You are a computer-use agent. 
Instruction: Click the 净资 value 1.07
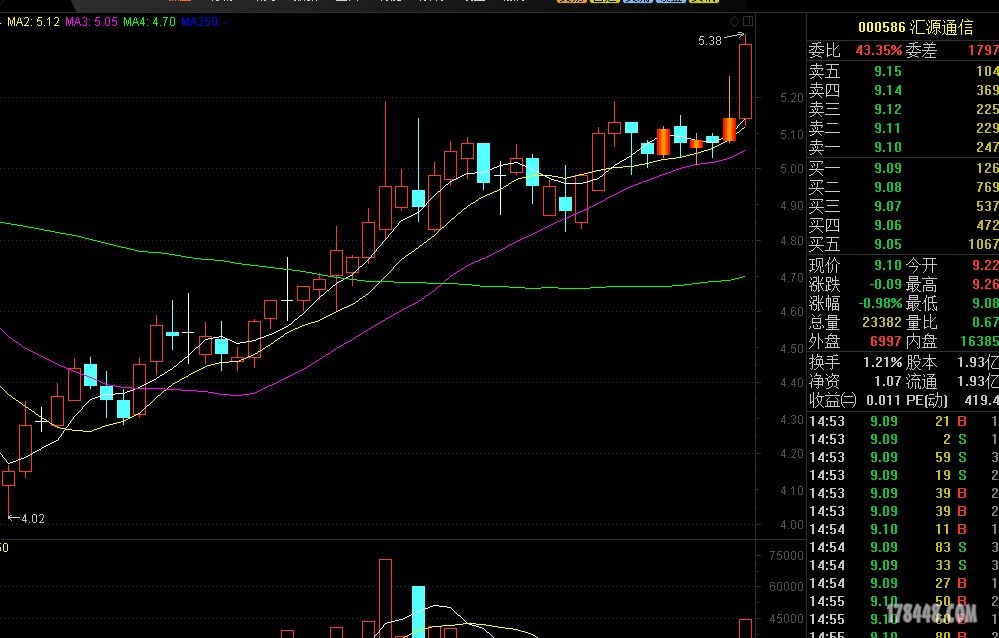[888, 382]
